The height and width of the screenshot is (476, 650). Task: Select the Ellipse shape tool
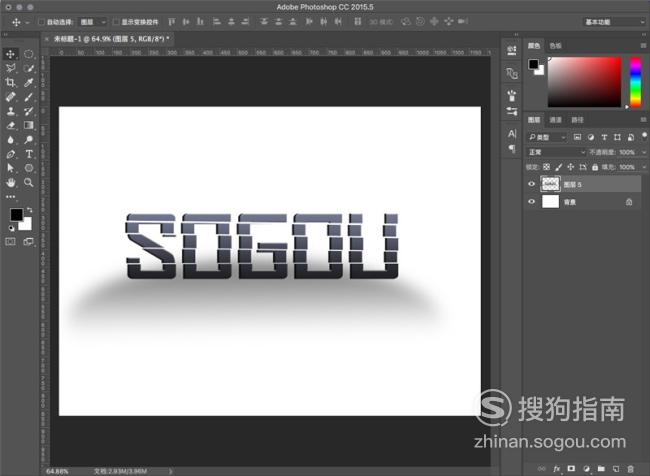click(x=28, y=168)
